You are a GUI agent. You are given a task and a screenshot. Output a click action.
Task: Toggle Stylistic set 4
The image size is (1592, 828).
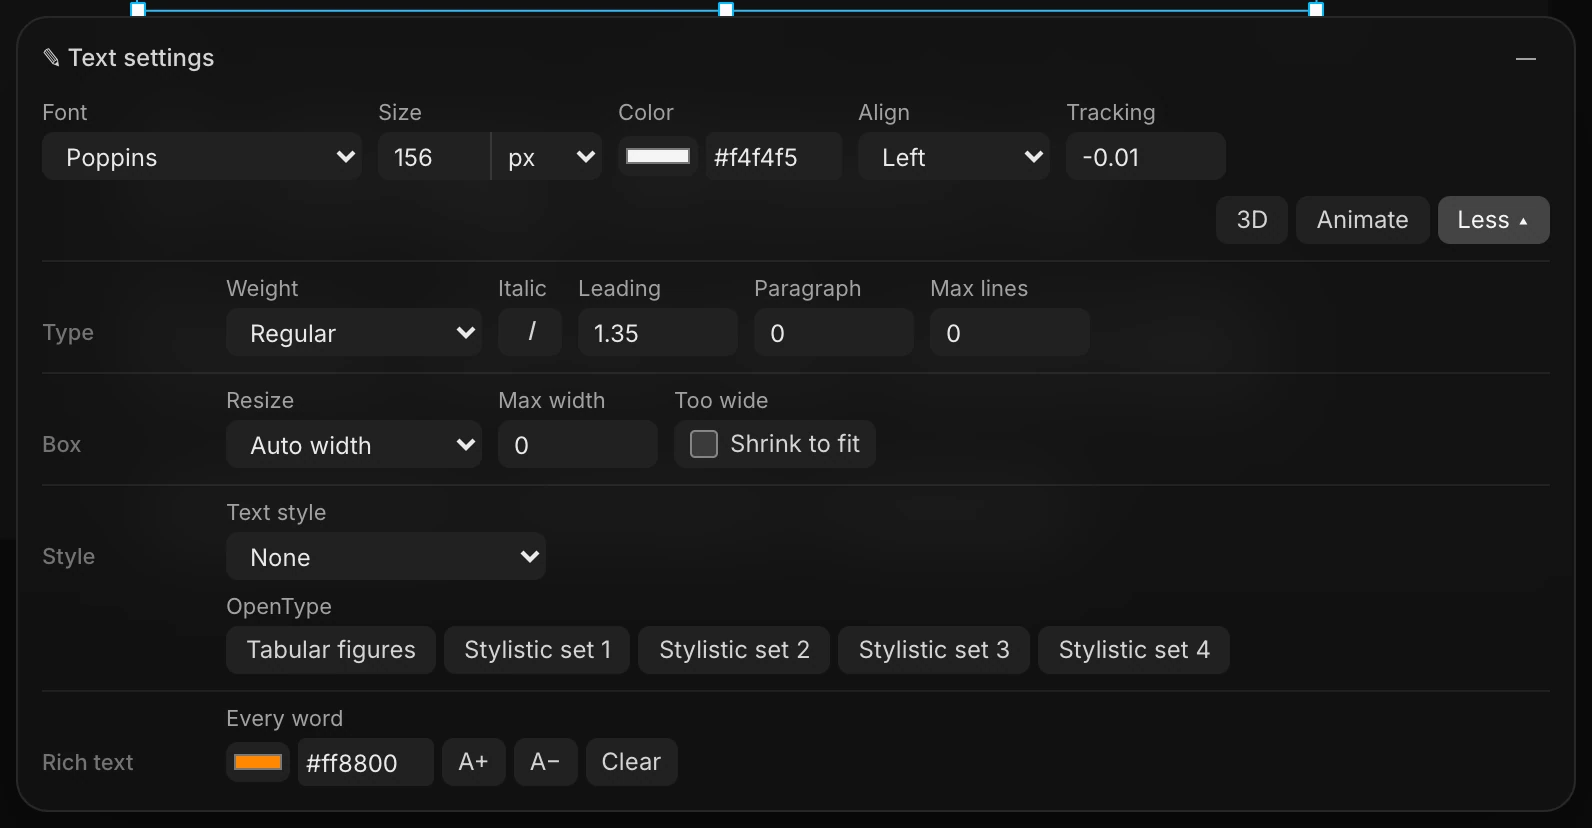click(x=1134, y=650)
